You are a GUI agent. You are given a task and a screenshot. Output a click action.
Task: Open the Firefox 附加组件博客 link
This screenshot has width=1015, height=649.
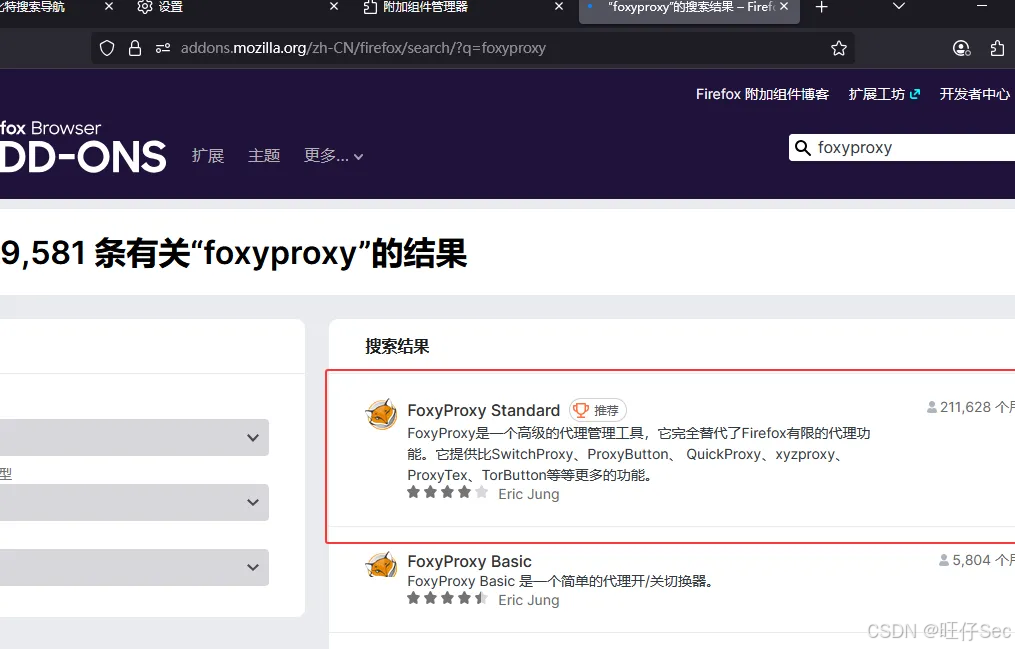[762, 94]
